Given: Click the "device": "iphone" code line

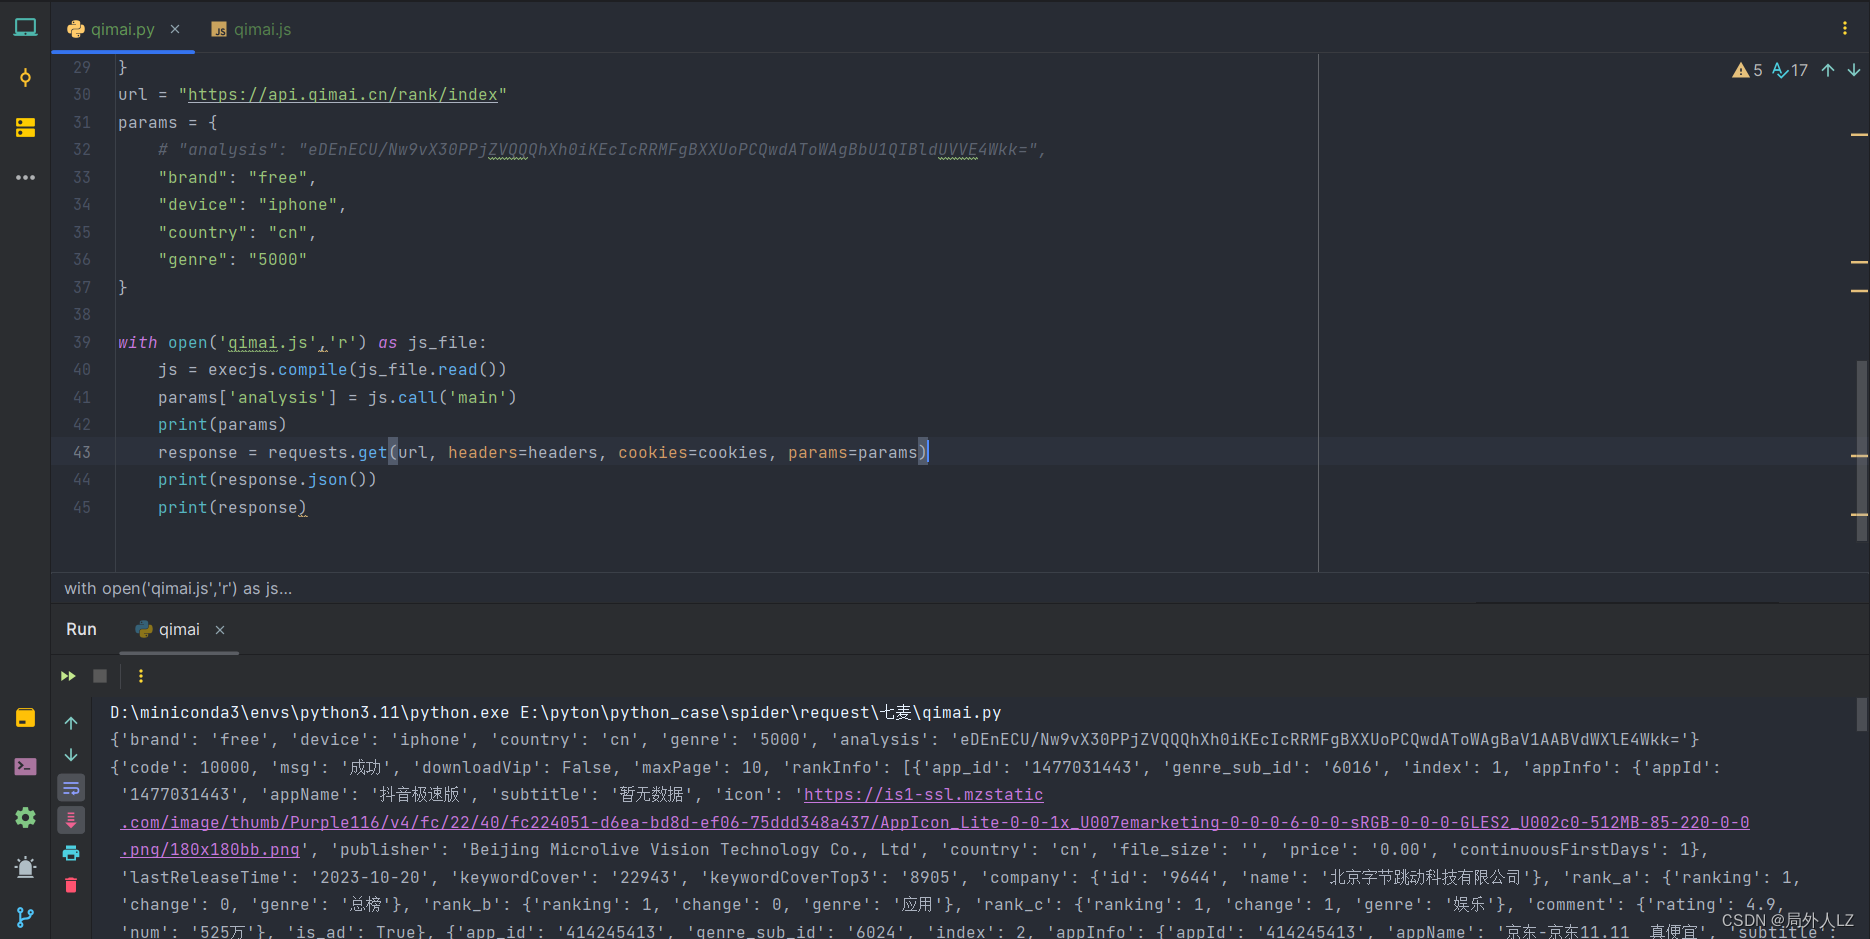Looking at the screenshot, I should (252, 204).
